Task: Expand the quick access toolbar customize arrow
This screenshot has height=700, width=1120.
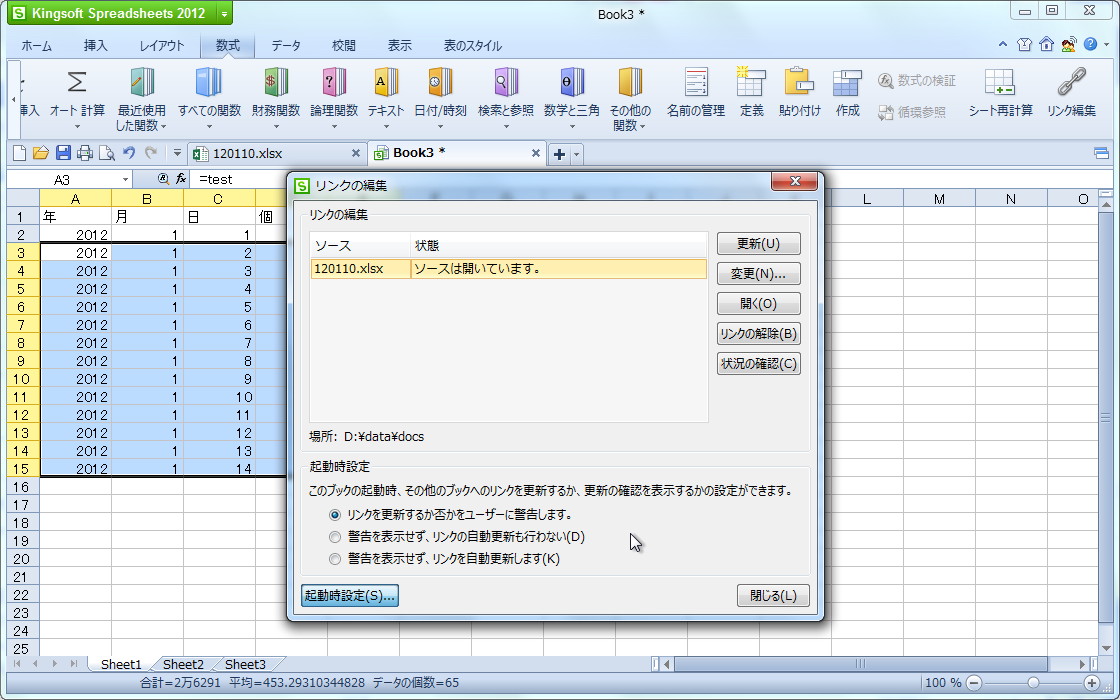Action: click(x=177, y=153)
